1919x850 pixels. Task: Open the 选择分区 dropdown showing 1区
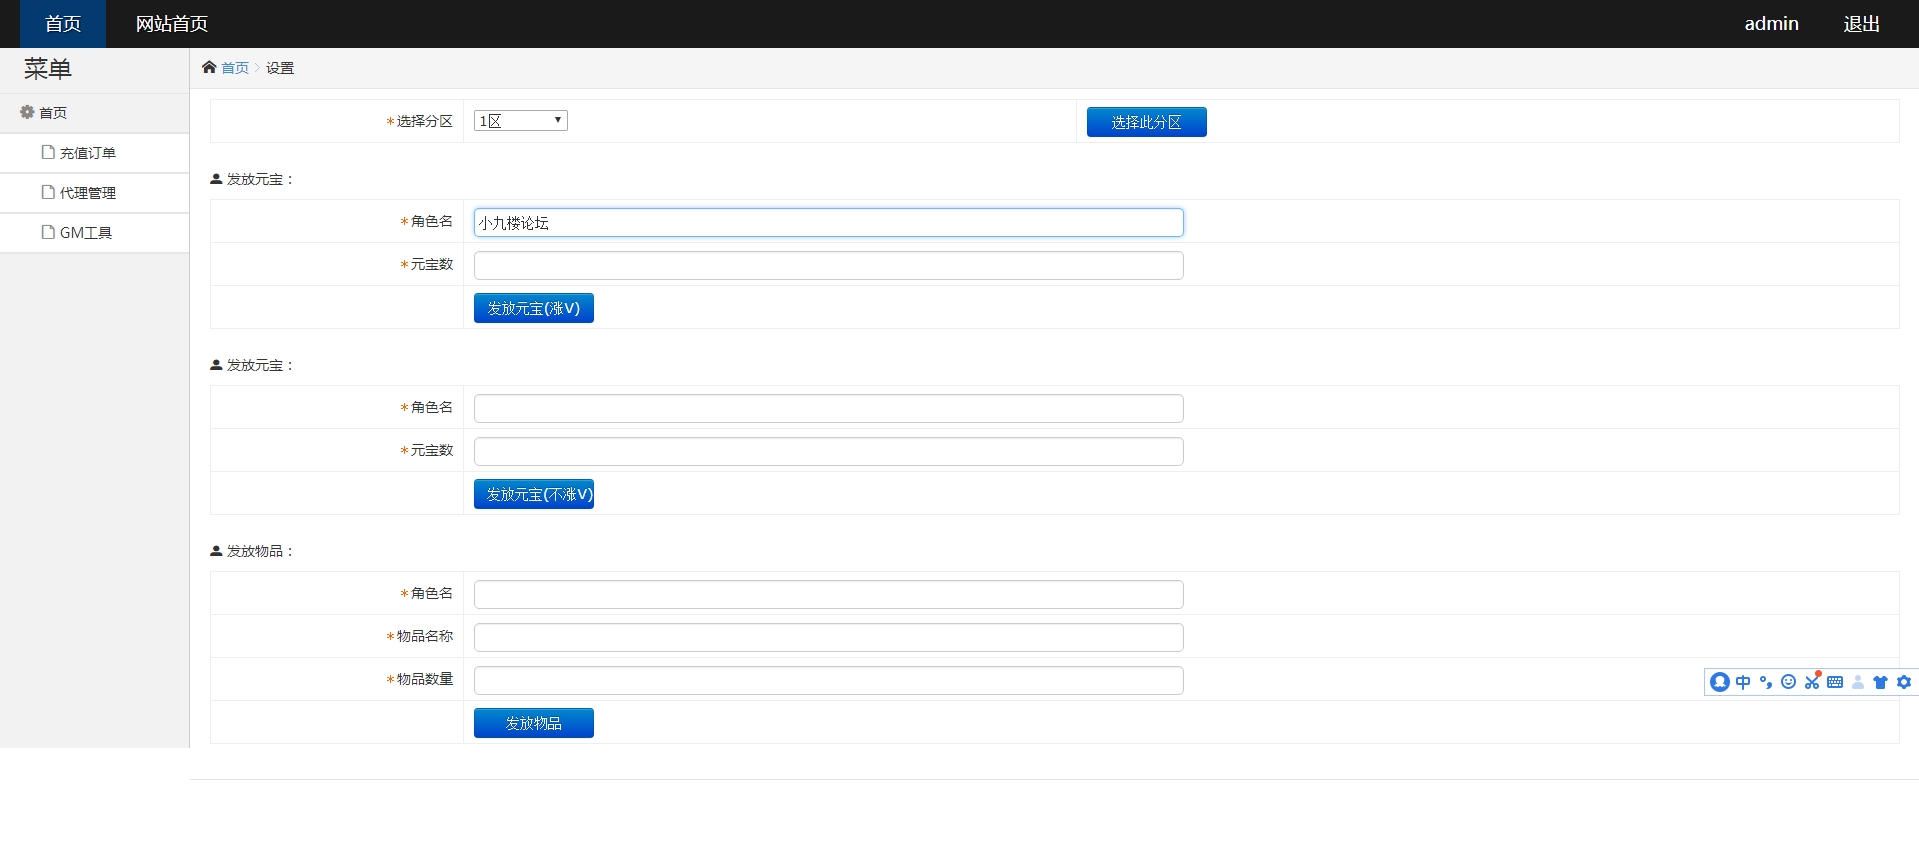520,121
